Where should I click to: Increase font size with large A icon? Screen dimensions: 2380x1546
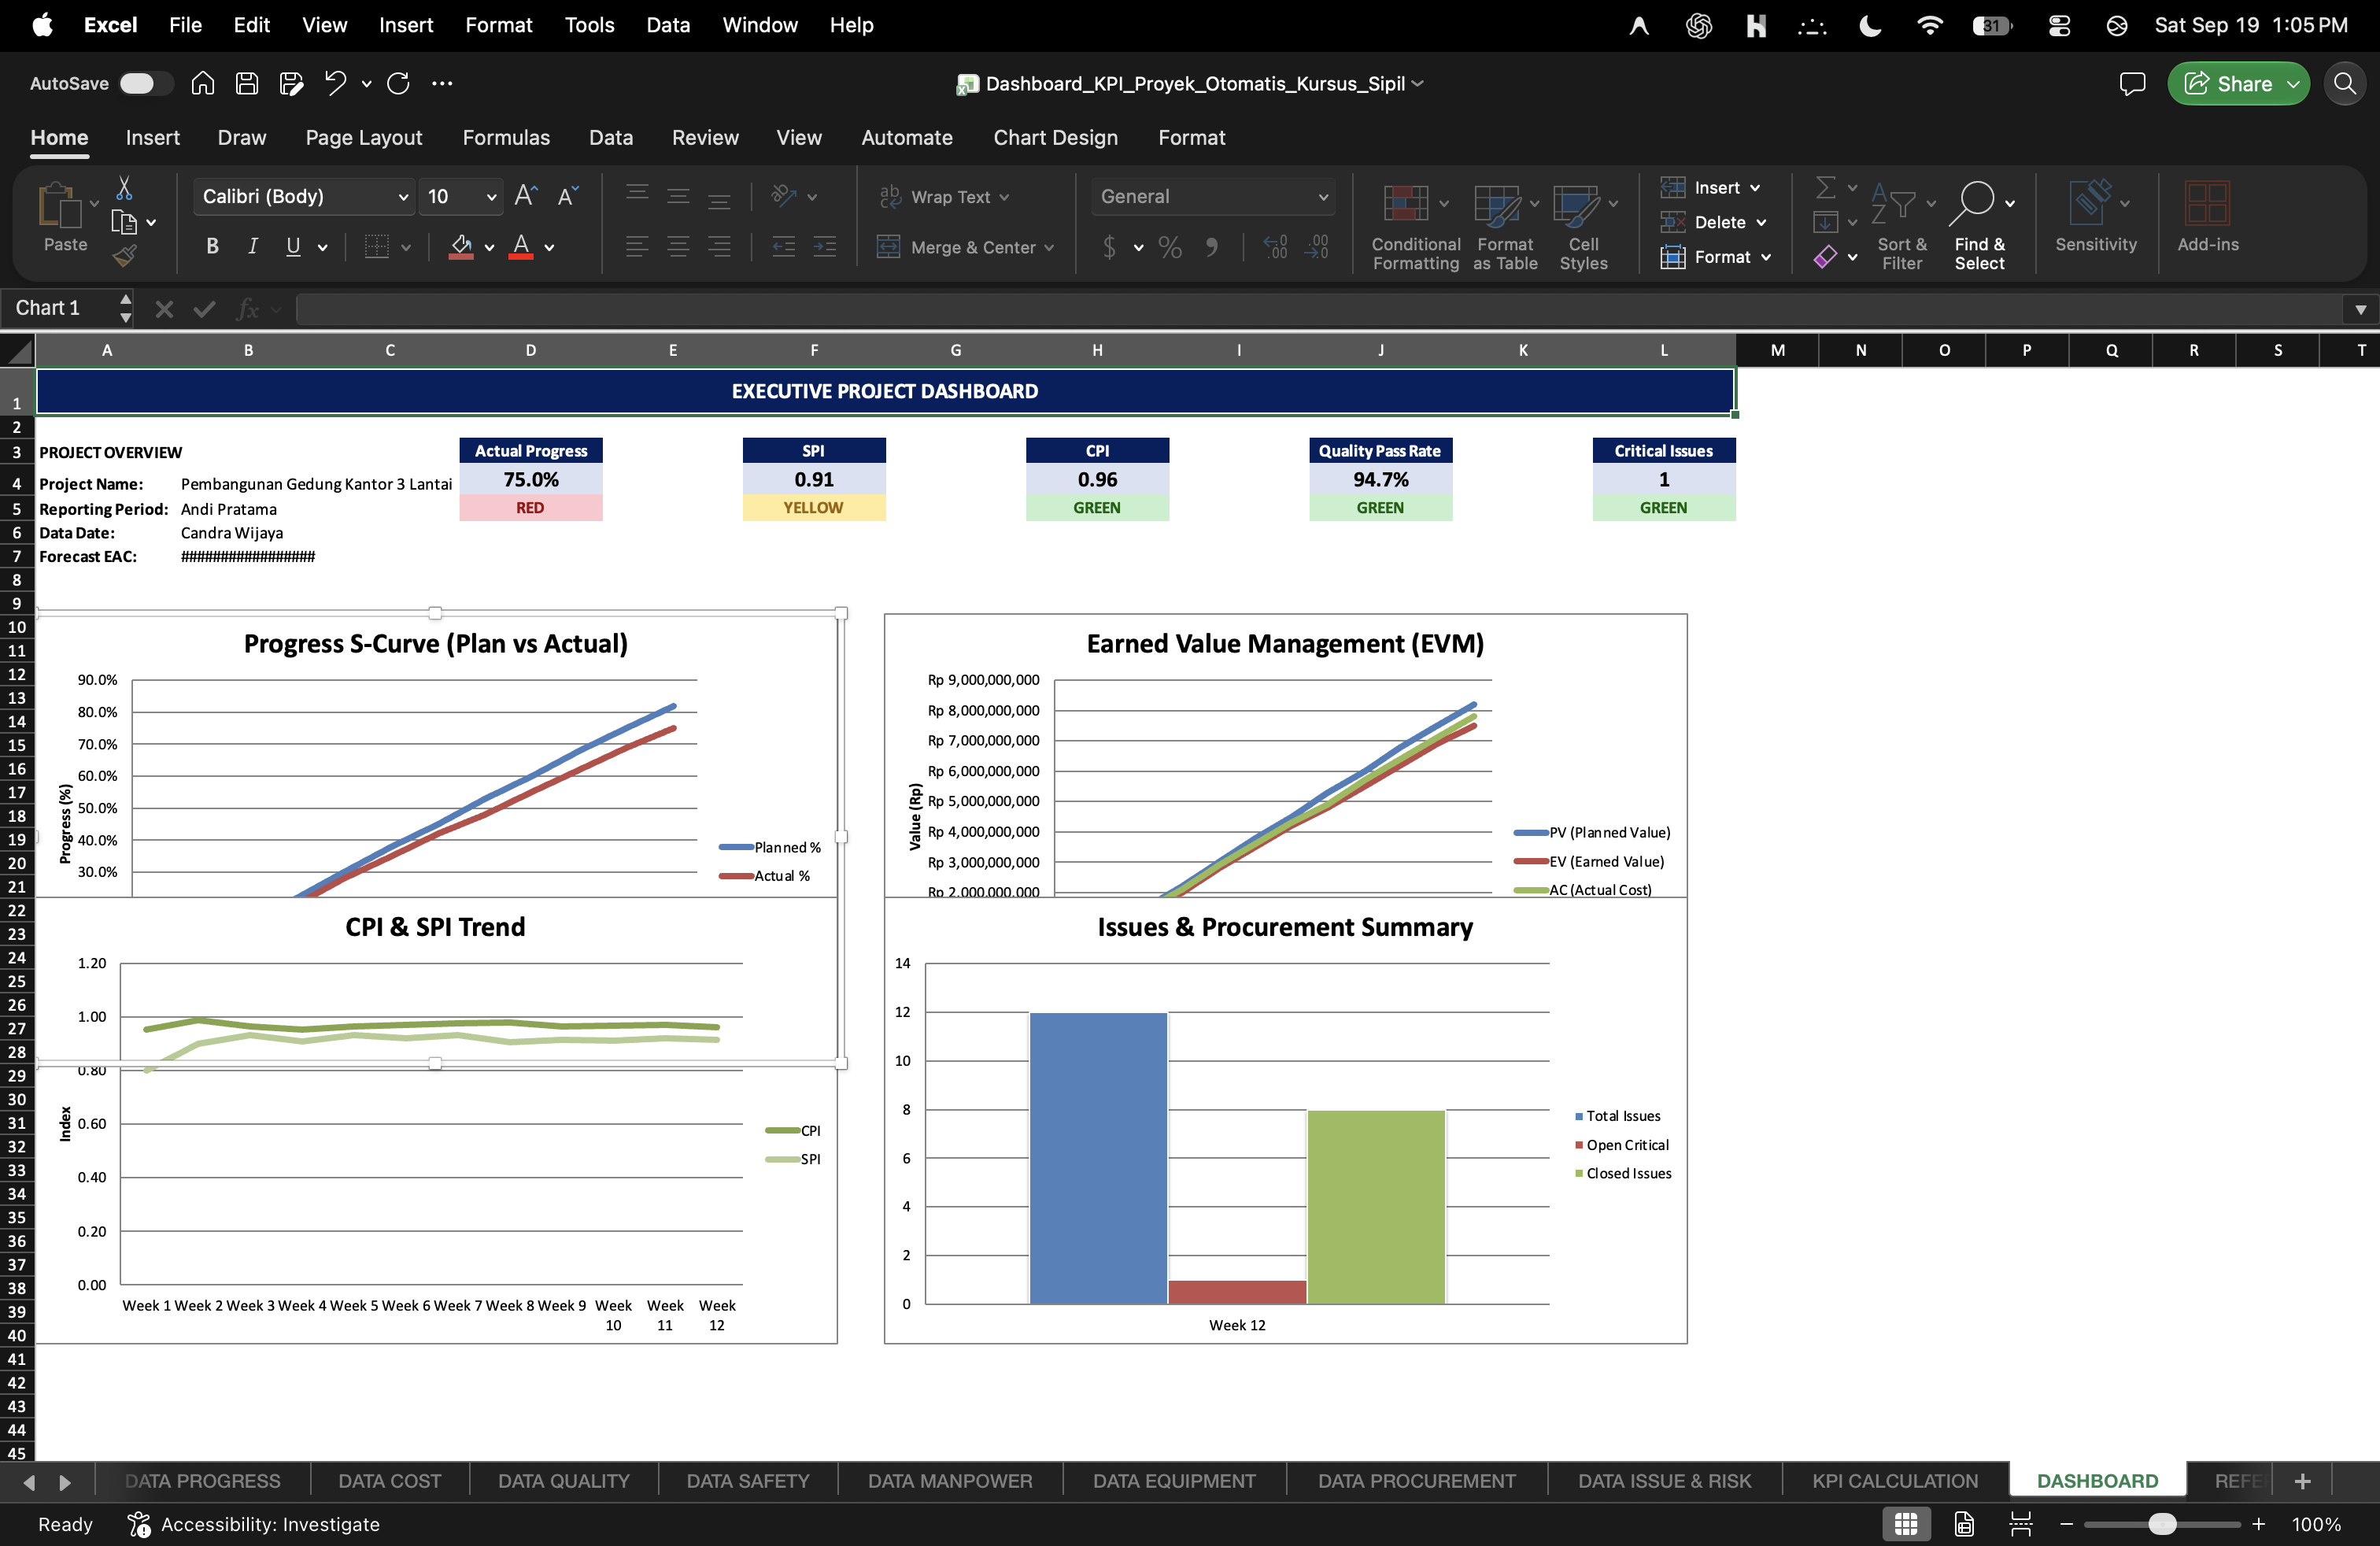[x=525, y=196]
